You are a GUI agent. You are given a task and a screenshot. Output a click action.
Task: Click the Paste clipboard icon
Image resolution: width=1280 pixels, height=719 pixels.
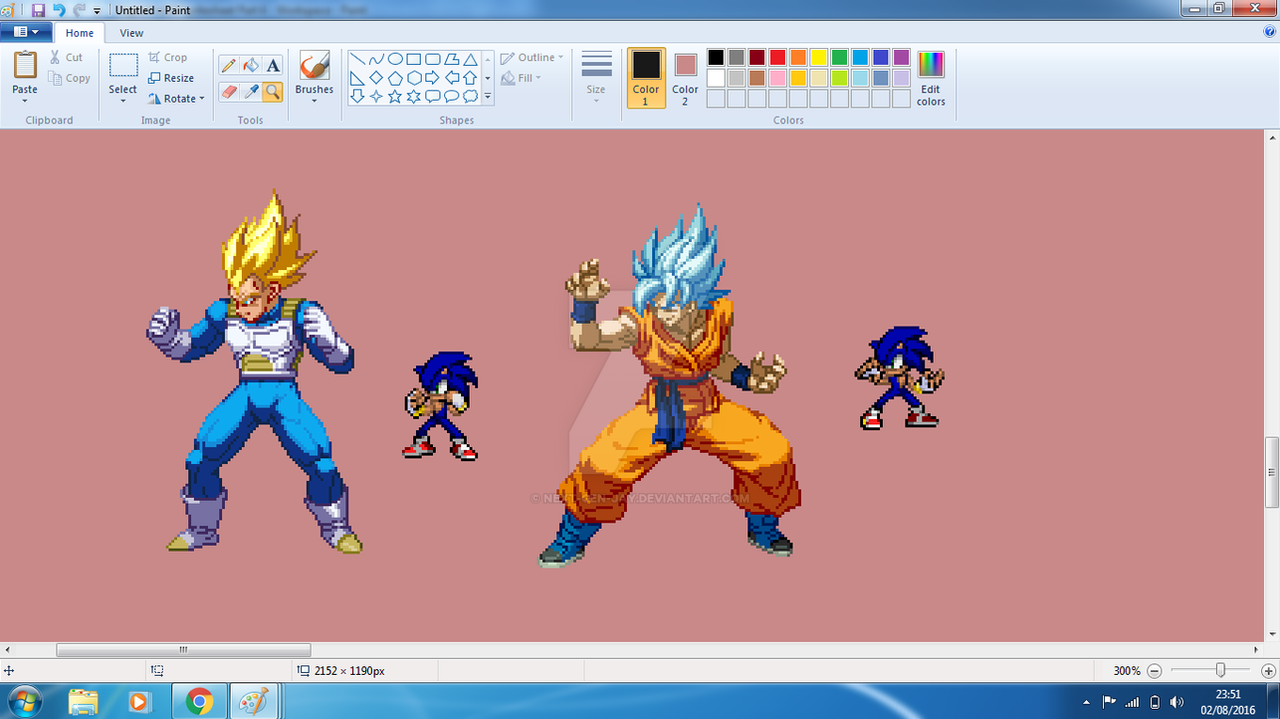pyautogui.click(x=25, y=66)
